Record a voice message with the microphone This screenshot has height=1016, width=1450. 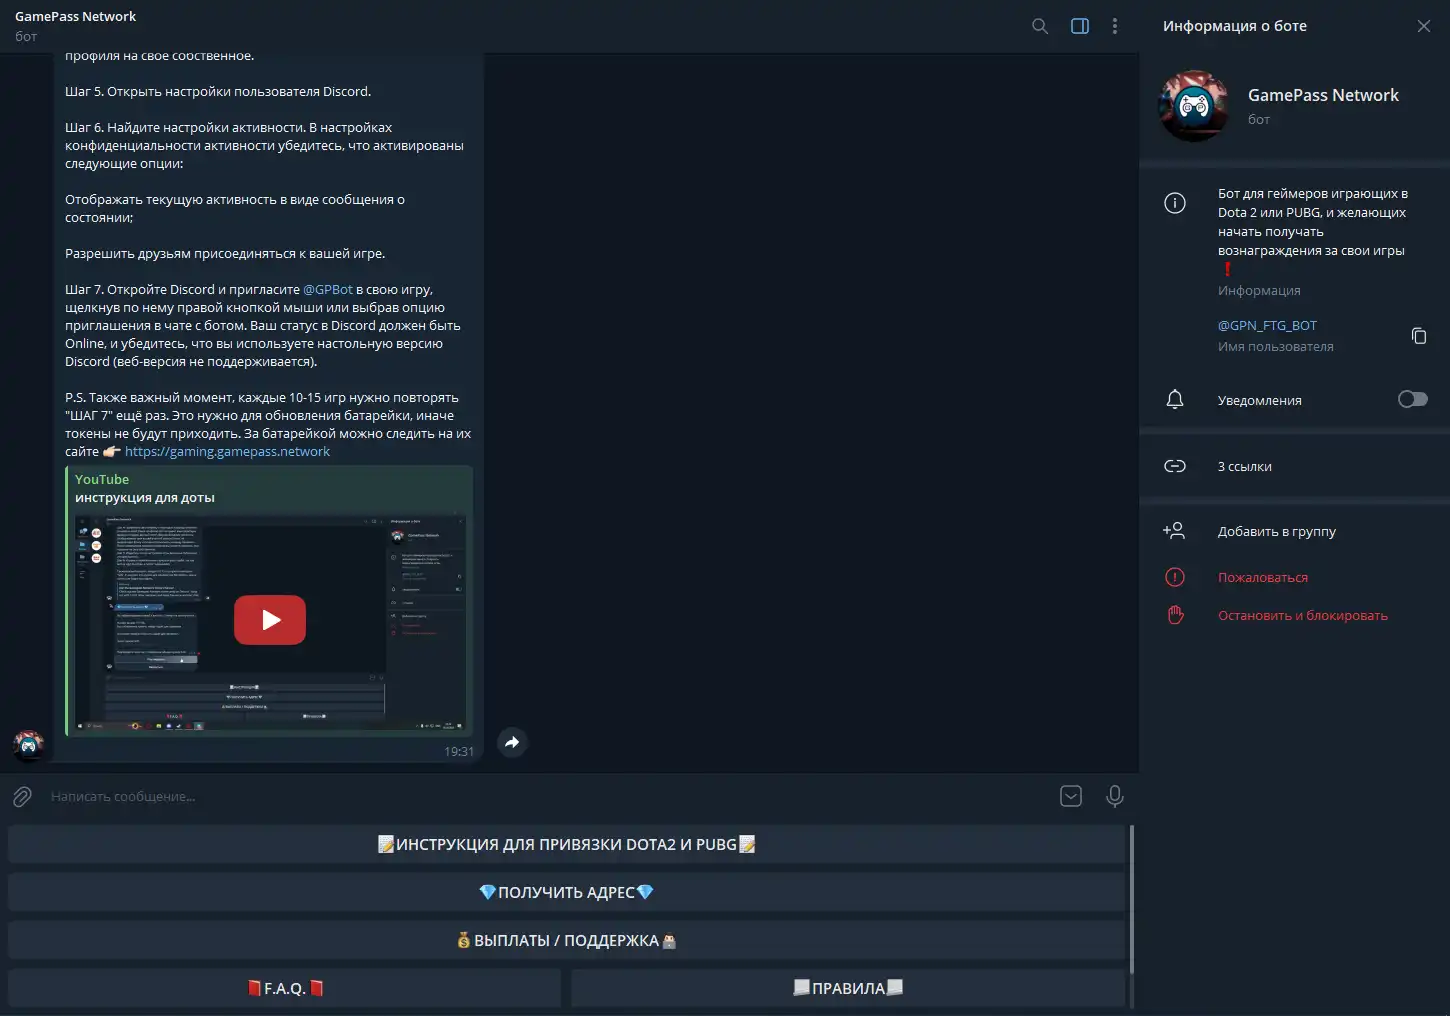[1115, 796]
